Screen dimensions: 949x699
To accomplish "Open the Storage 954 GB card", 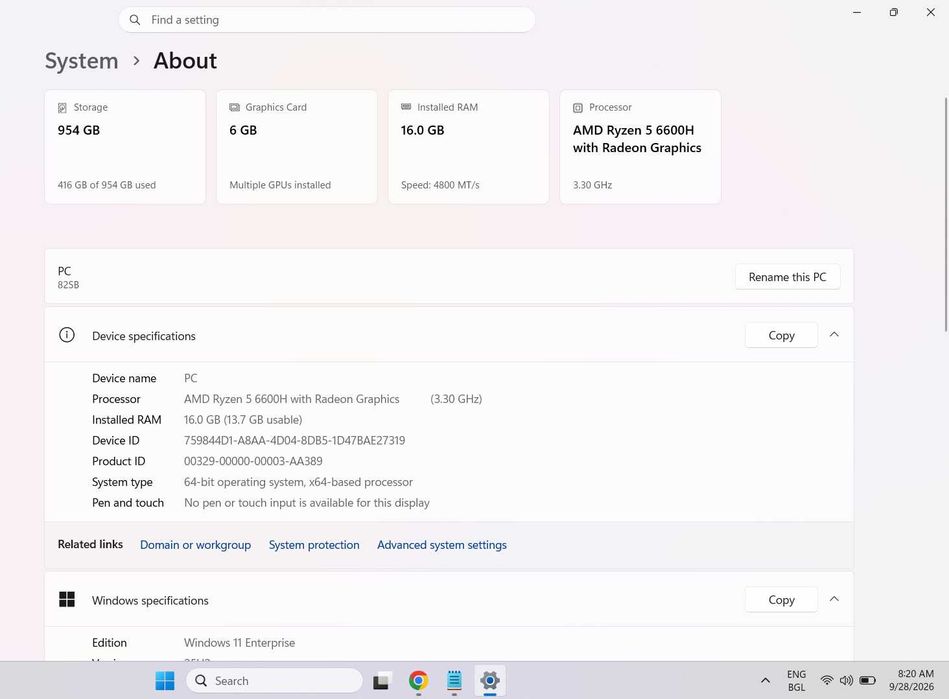I will 125,146.
